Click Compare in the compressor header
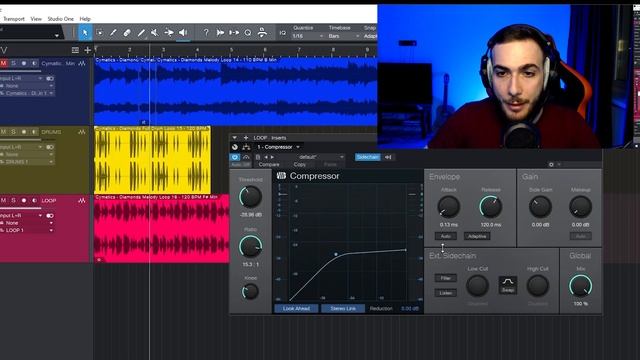640x360 pixels. [269, 164]
